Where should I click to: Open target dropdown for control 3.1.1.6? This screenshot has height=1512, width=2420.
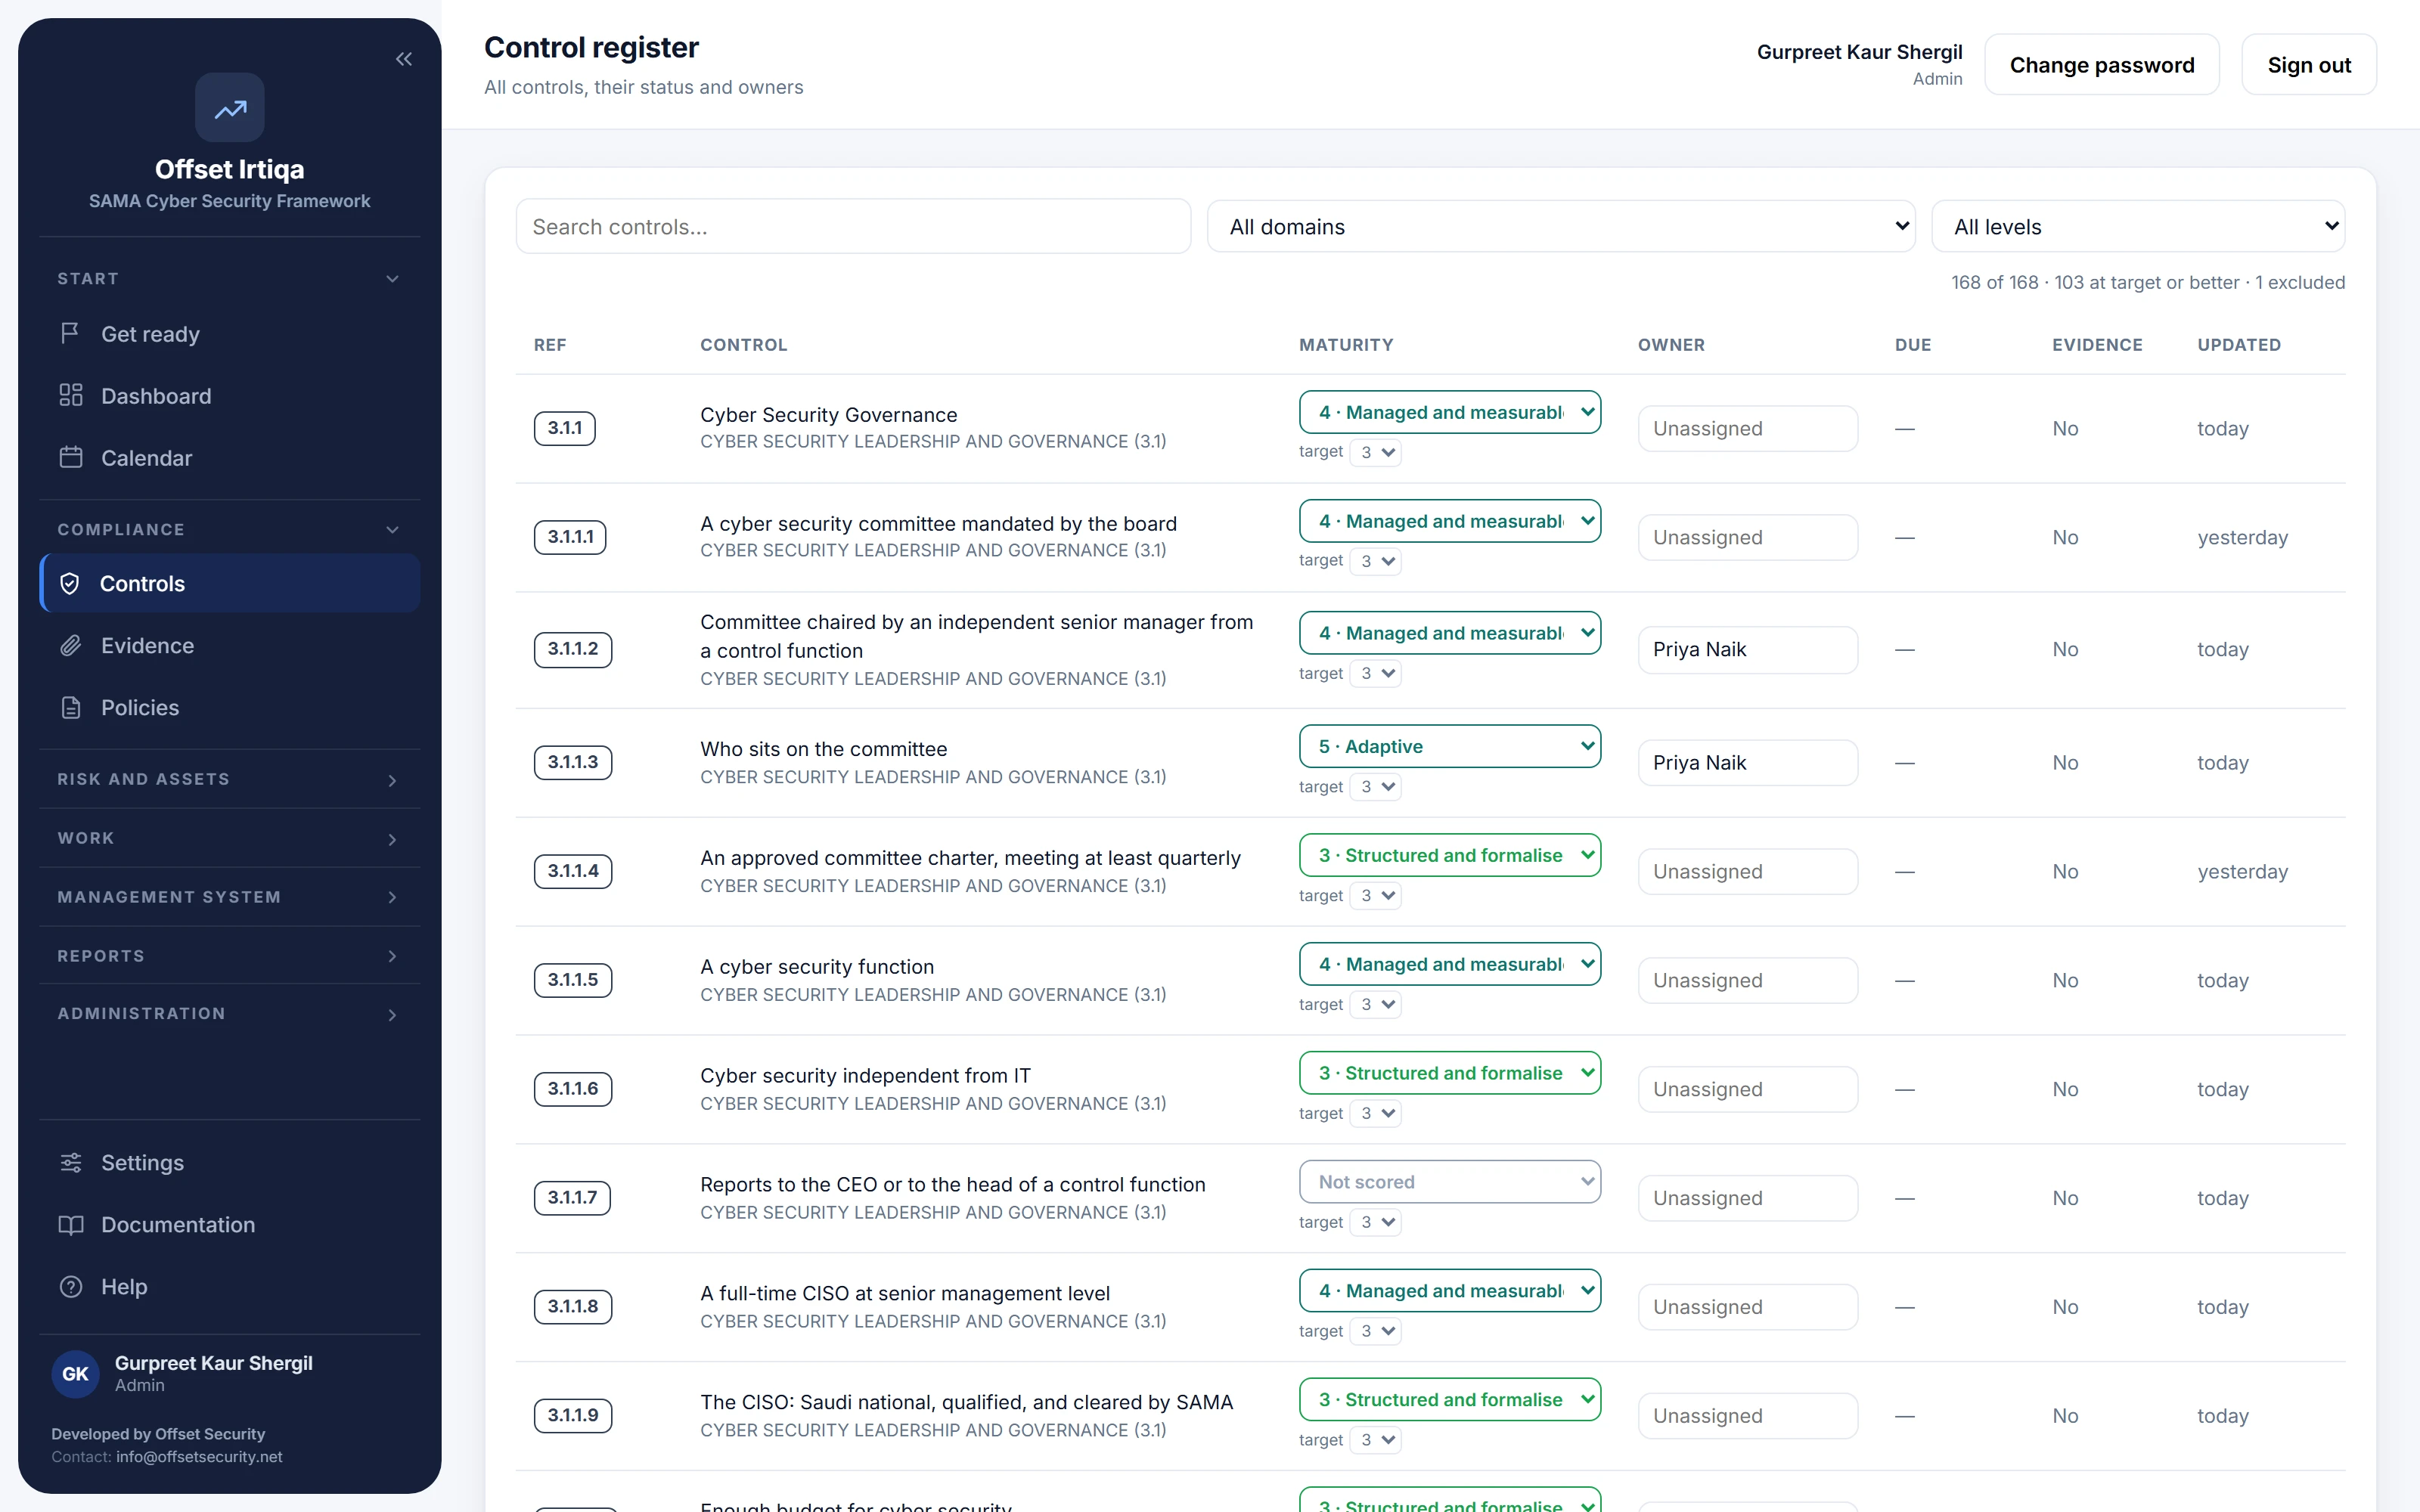[x=1376, y=1113]
